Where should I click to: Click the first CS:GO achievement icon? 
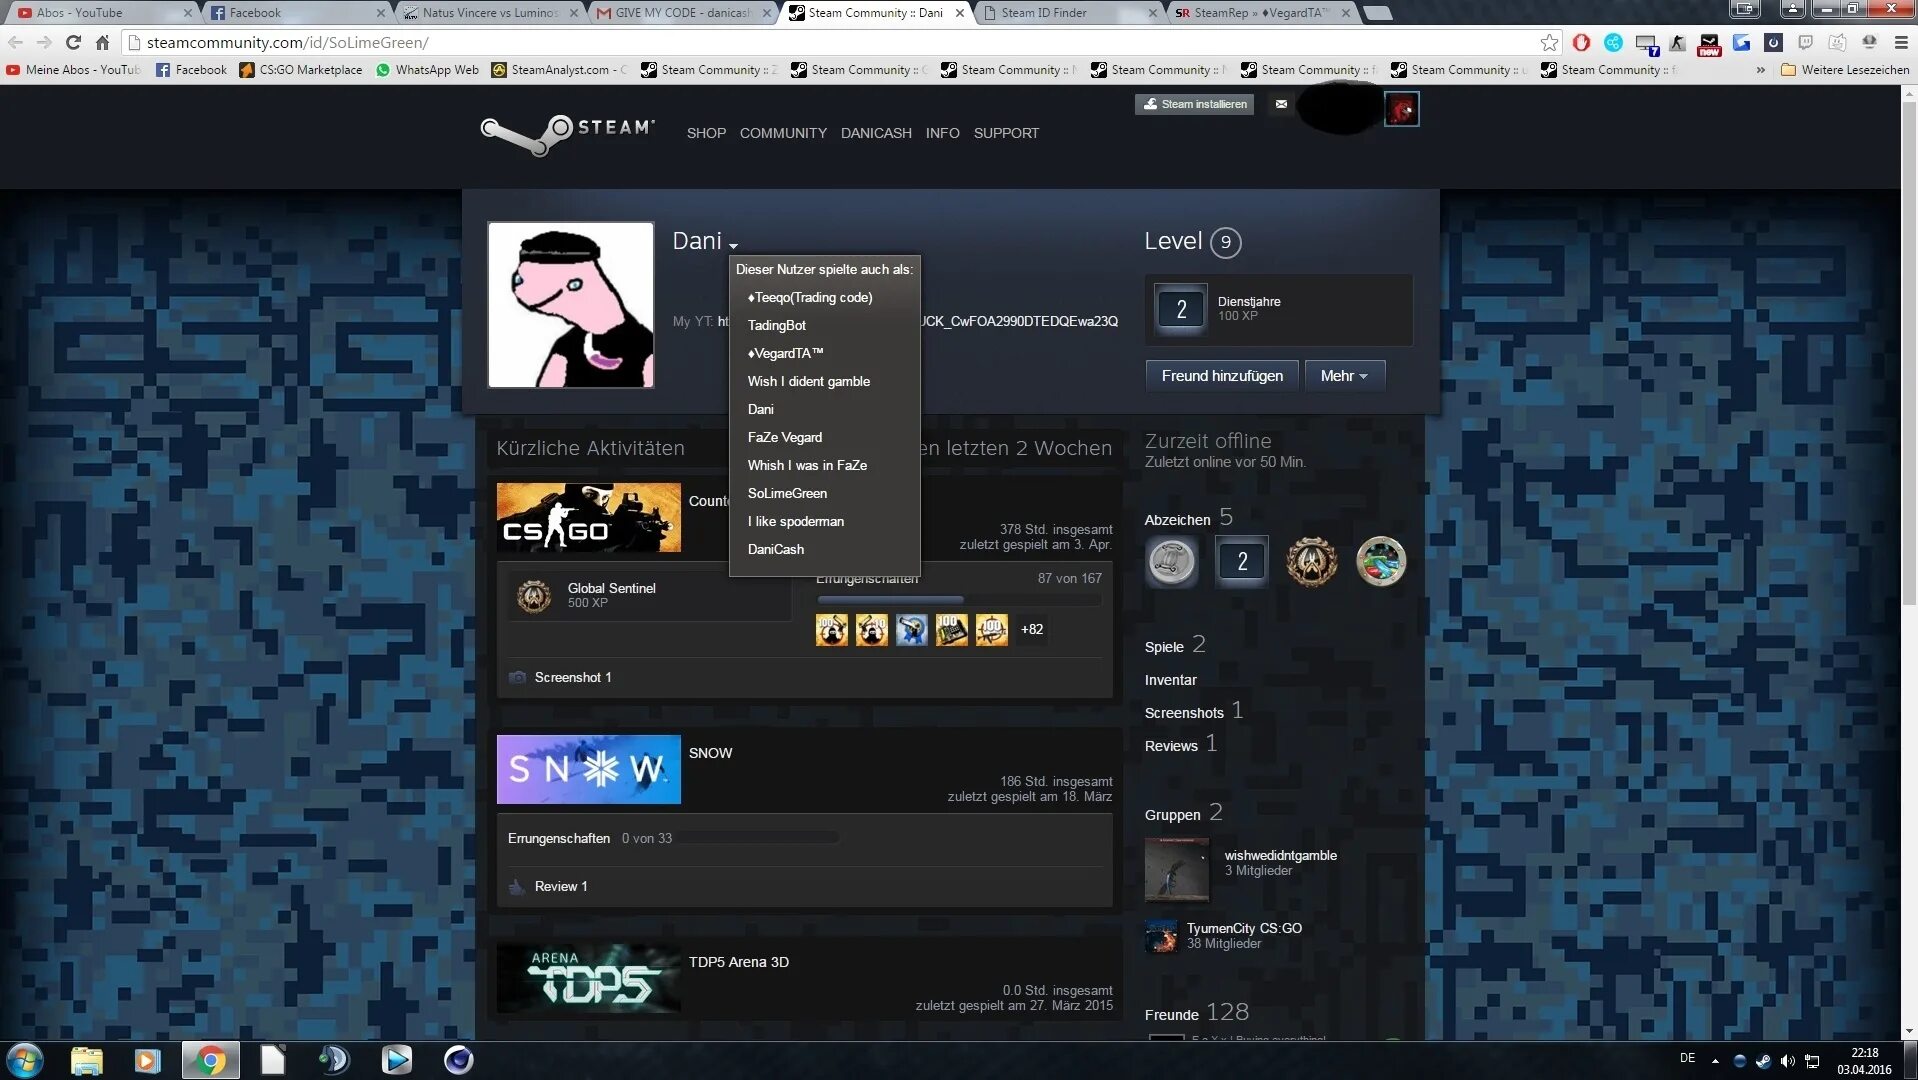tap(832, 630)
